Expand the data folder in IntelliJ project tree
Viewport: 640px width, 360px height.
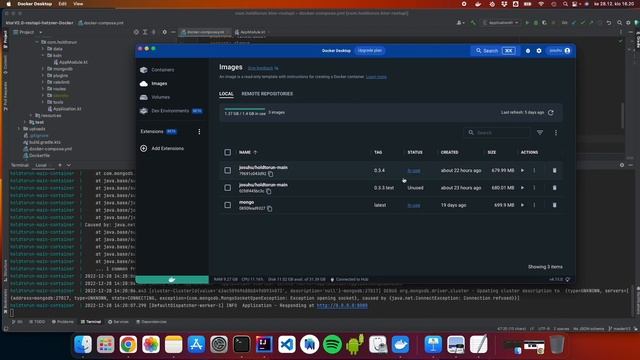[43, 49]
